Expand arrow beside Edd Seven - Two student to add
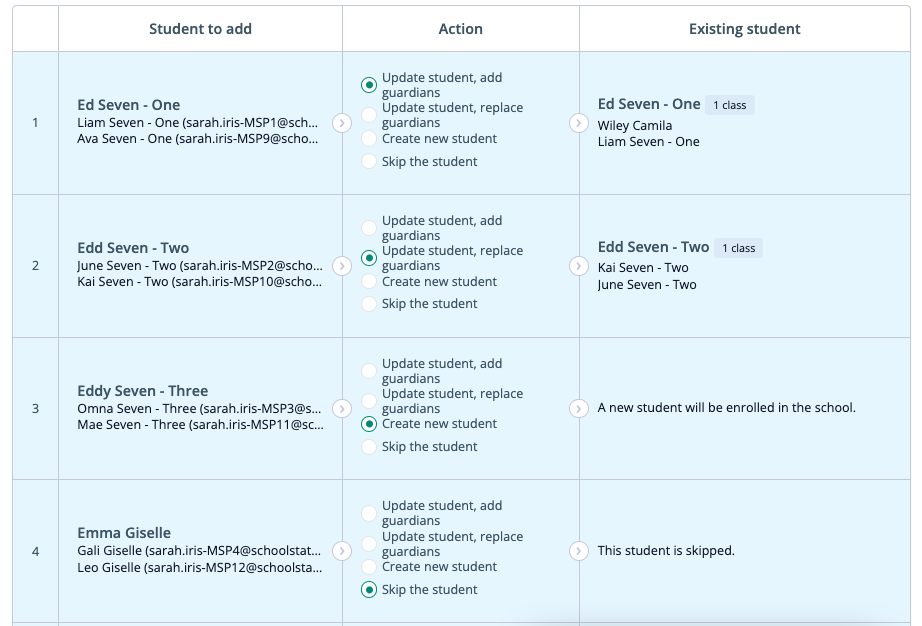Screen dimensions: 922x626 342,266
